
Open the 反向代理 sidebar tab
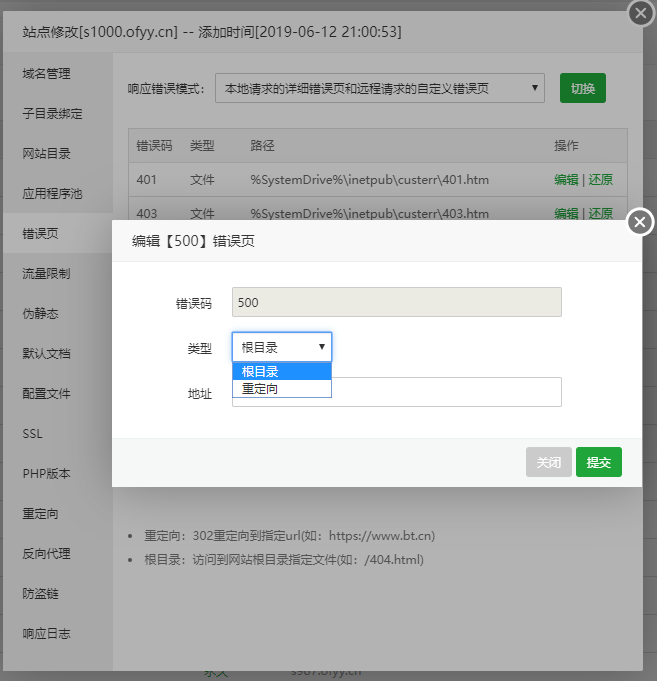click(x=58, y=553)
